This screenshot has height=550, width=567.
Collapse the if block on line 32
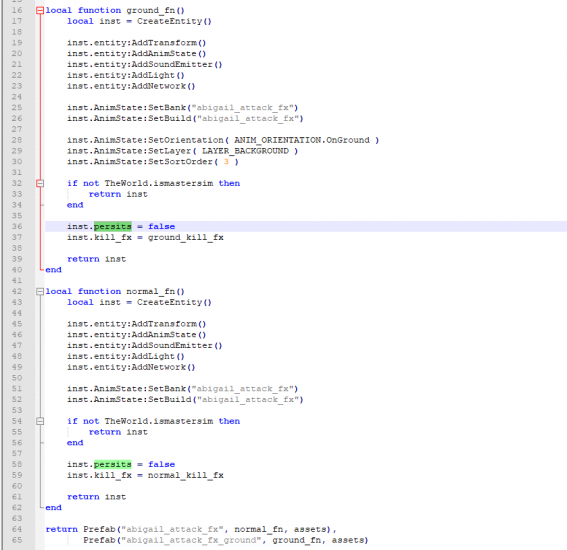[x=40, y=183]
